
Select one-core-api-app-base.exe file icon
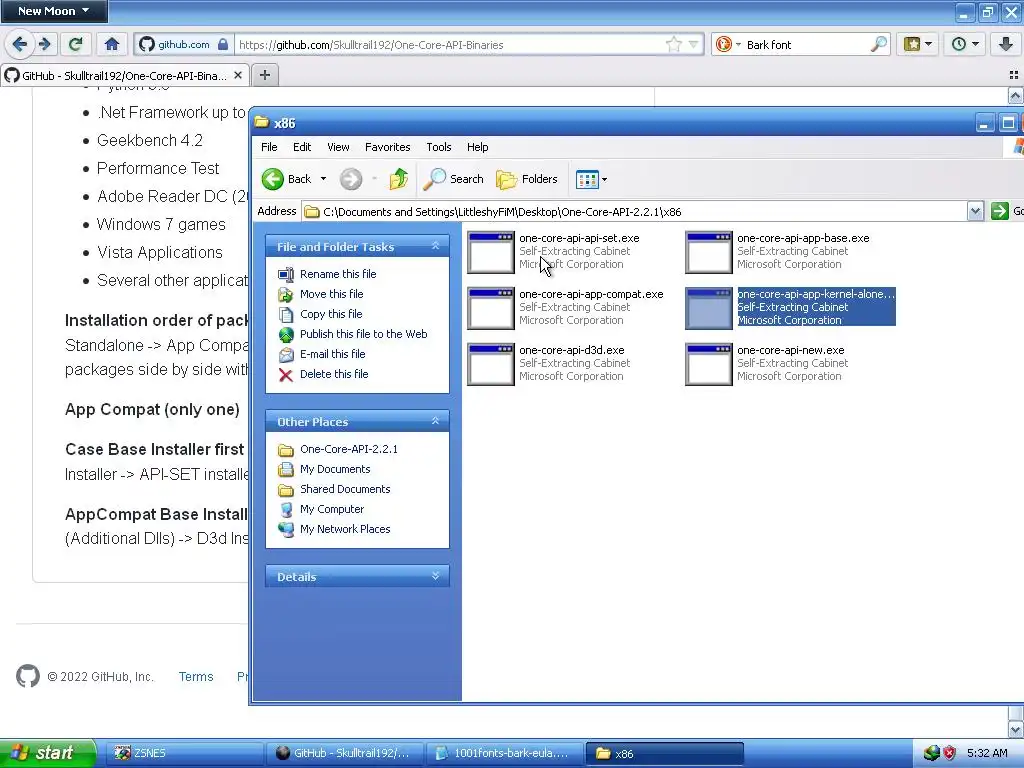pos(709,253)
